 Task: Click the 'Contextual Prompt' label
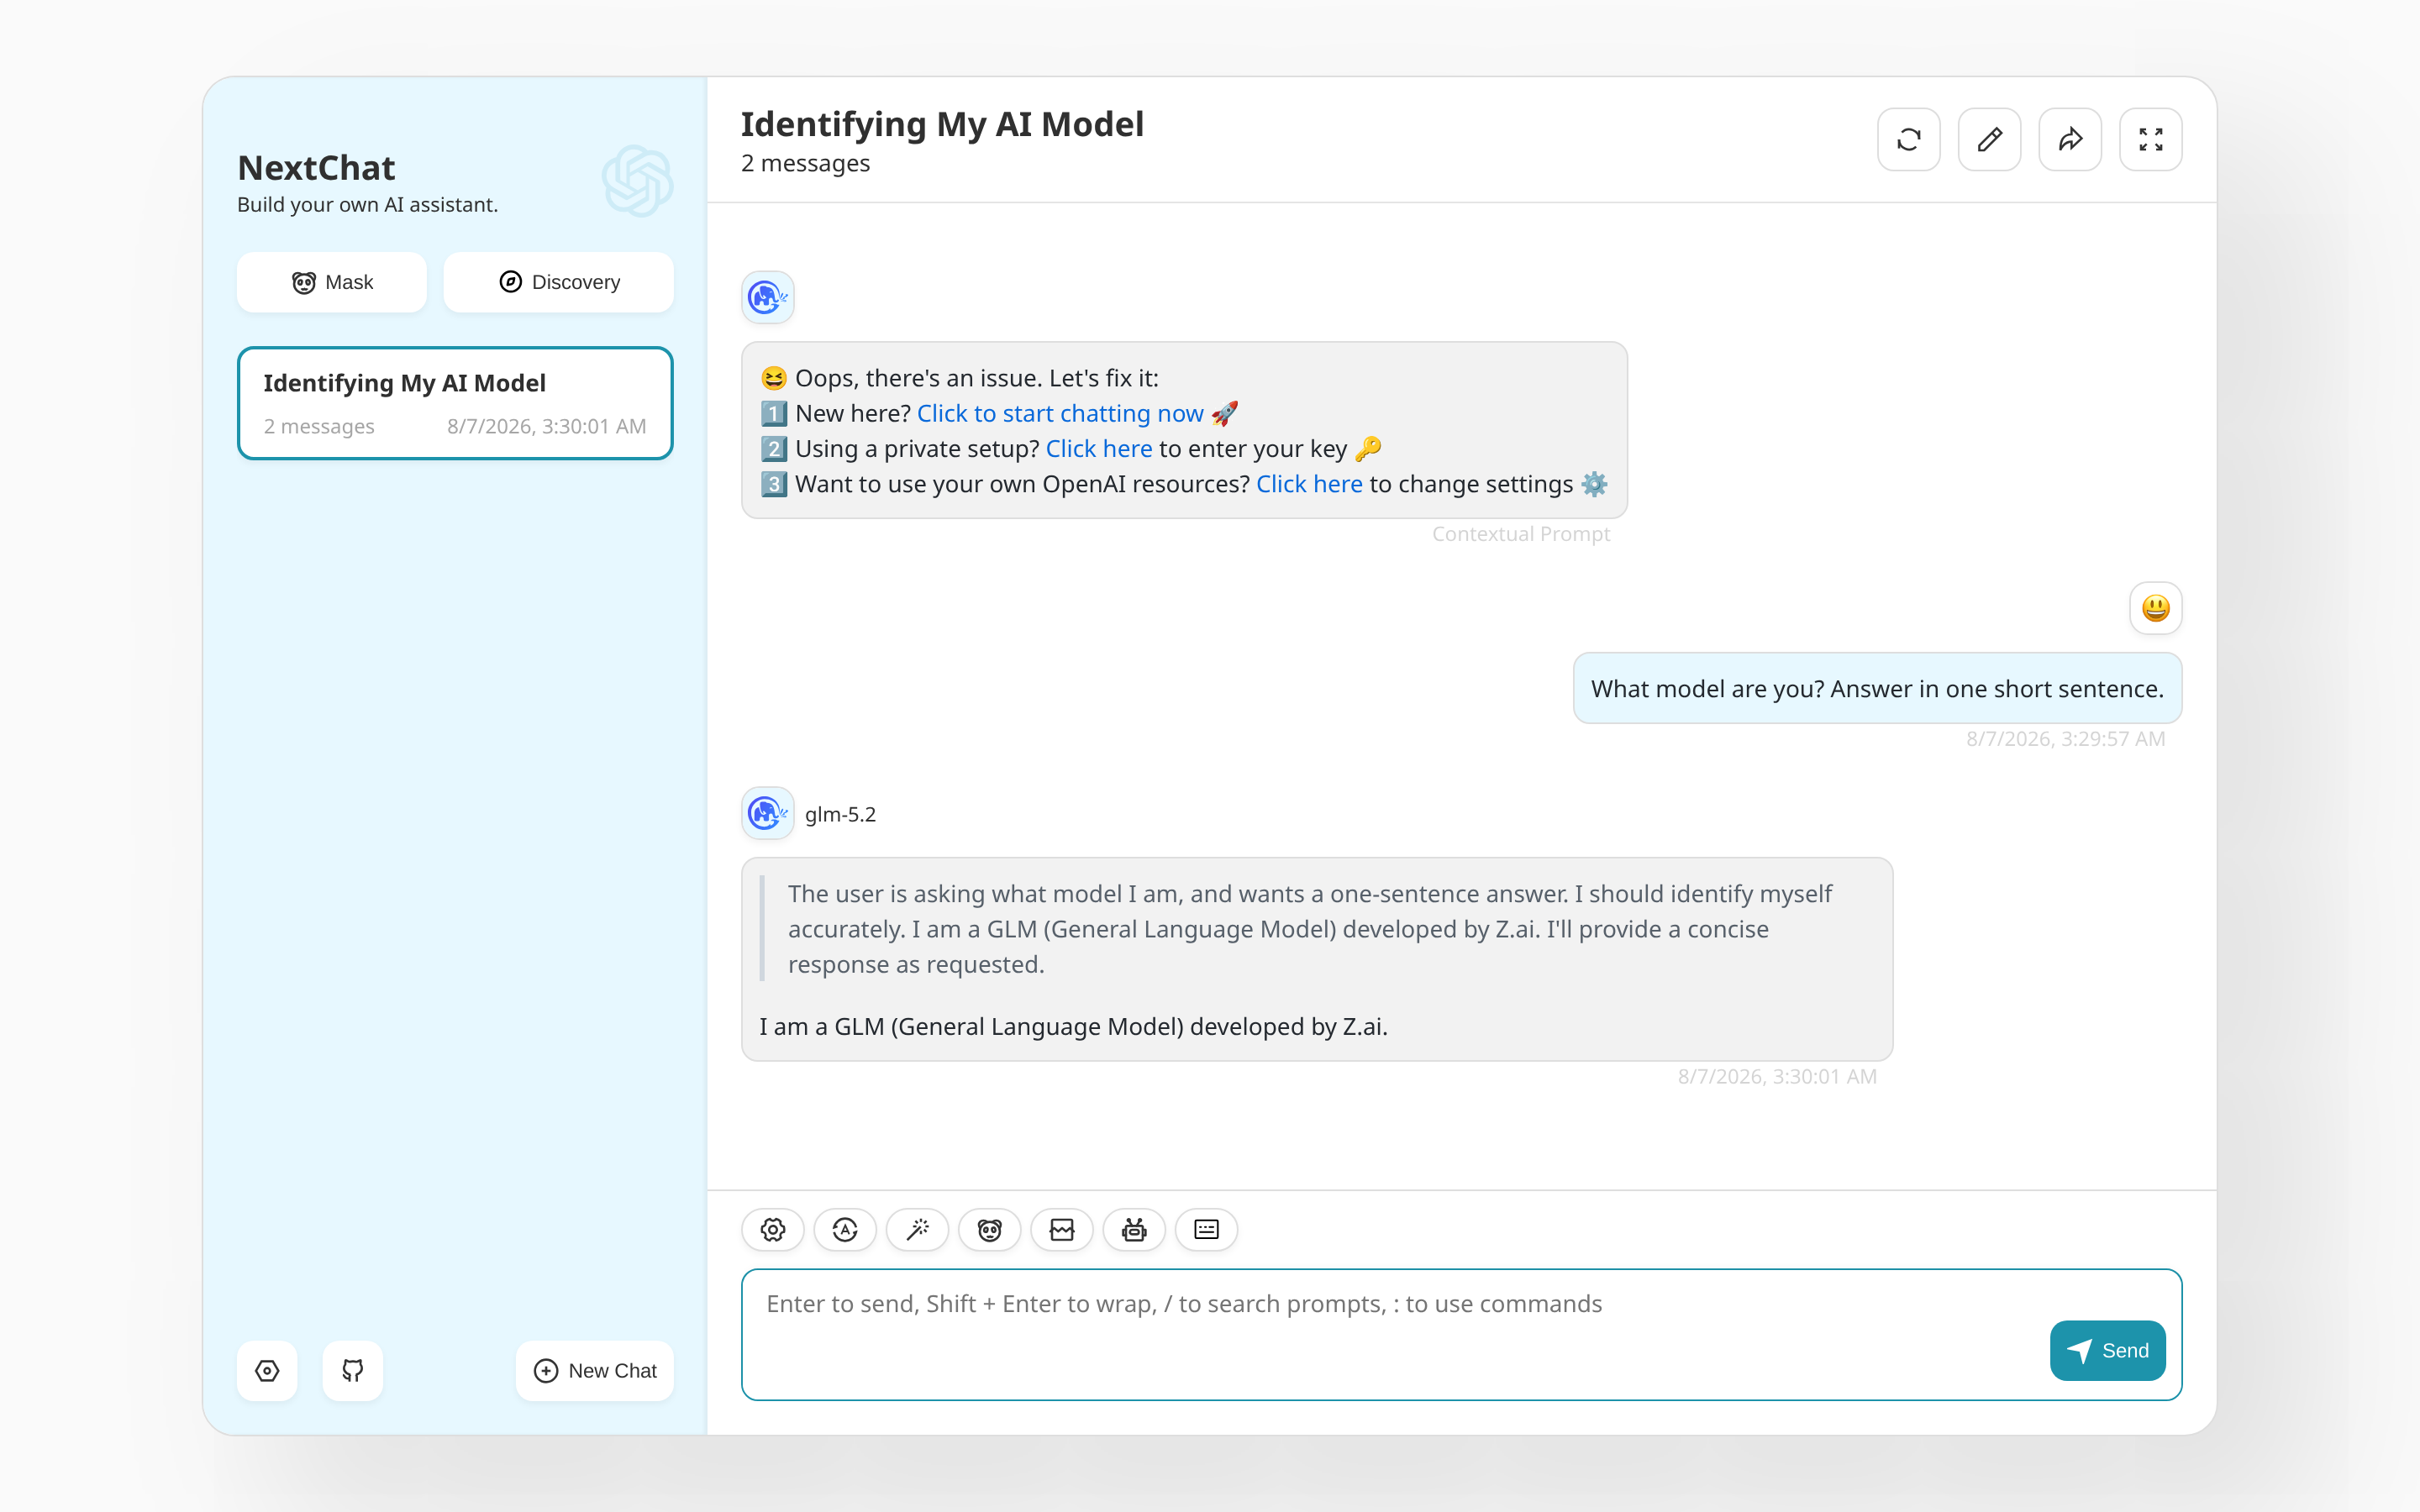tap(1520, 534)
